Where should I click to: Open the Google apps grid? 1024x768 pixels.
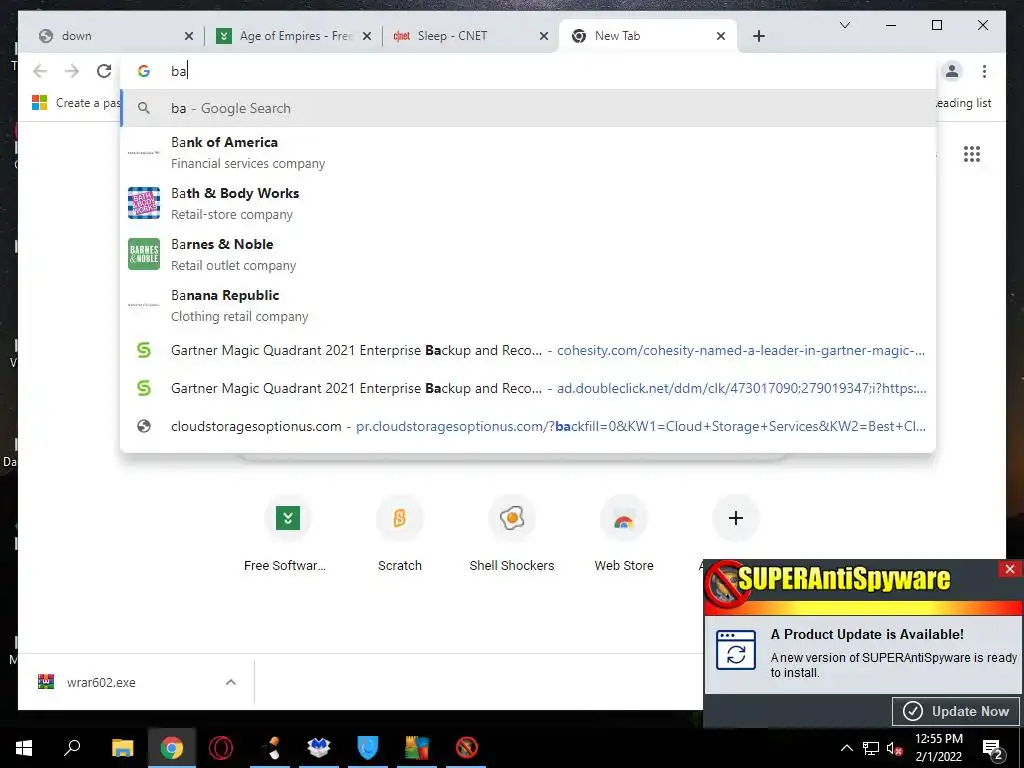972,154
